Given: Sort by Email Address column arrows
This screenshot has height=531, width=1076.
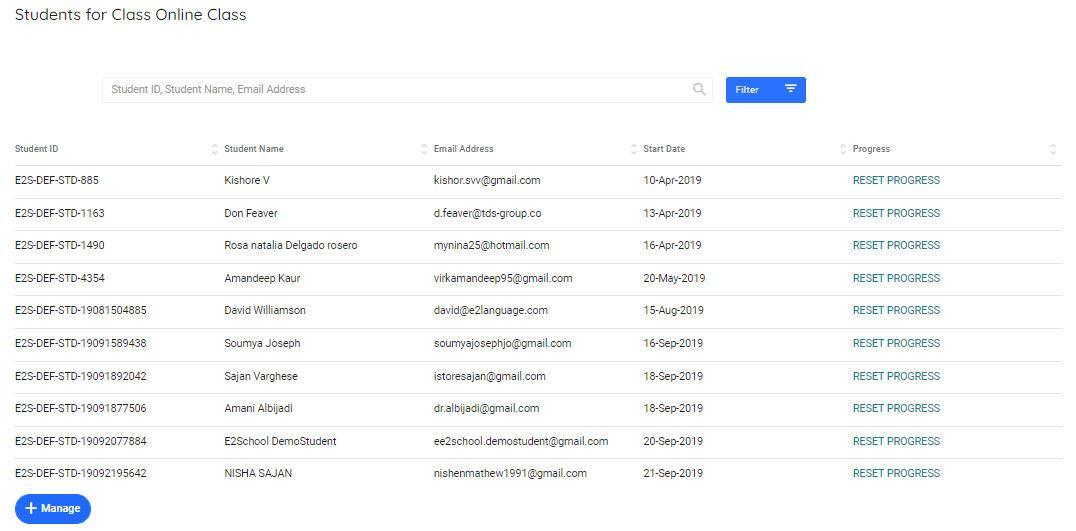Looking at the screenshot, I should [634, 149].
